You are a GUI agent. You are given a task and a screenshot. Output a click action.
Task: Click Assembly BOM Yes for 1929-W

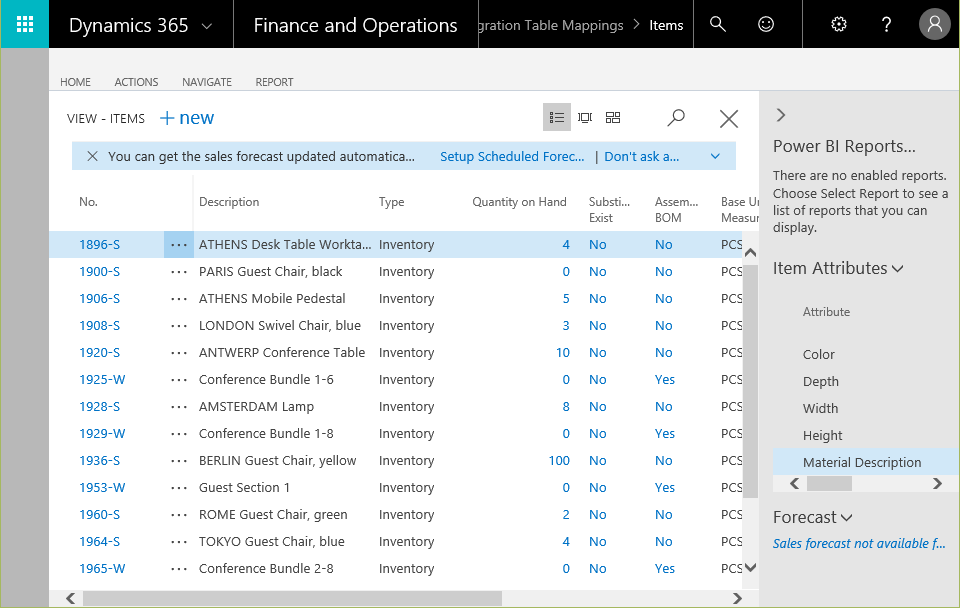[664, 433]
